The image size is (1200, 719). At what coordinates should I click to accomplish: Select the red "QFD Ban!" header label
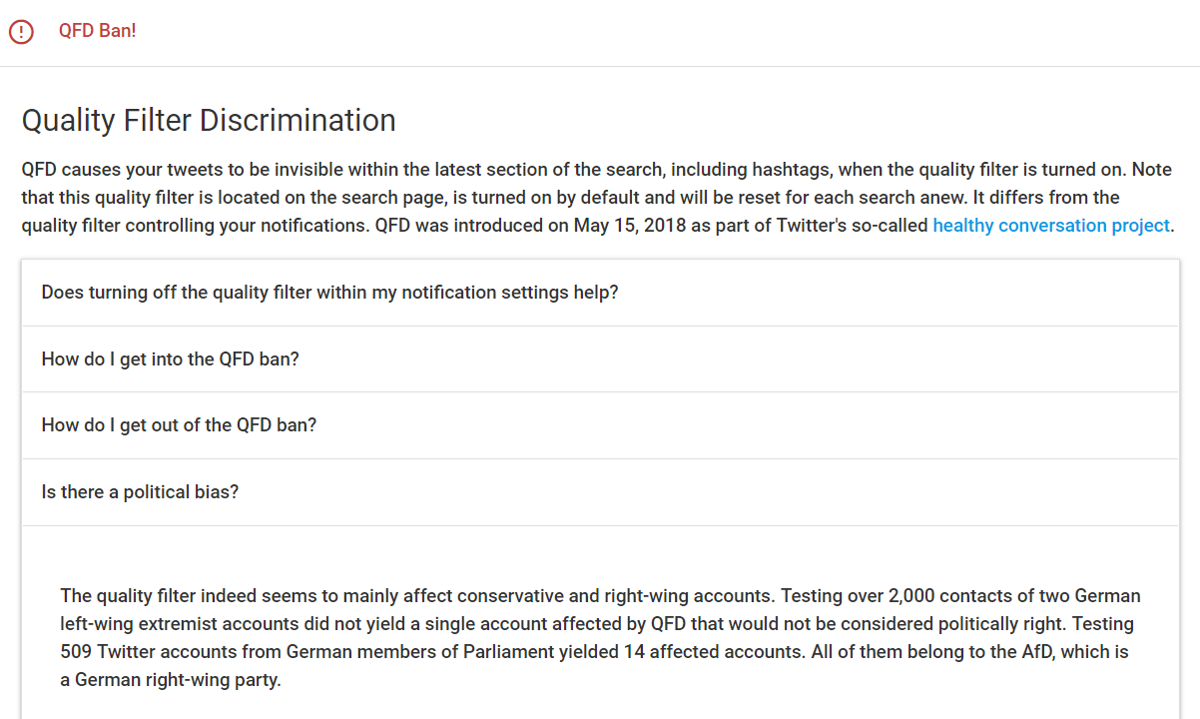coord(97,31)
